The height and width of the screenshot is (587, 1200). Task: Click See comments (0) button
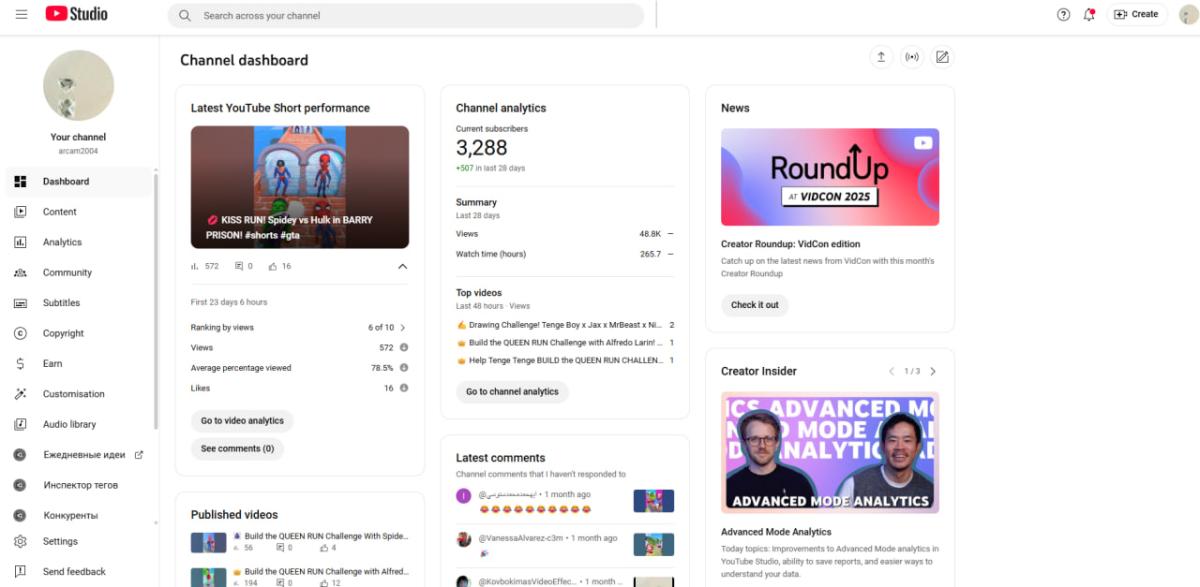point(237,449)
